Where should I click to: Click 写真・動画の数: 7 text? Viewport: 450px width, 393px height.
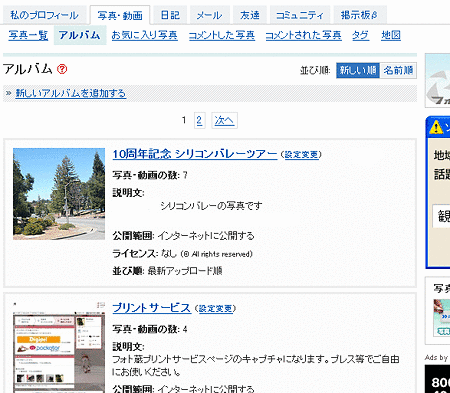point(150,175)
